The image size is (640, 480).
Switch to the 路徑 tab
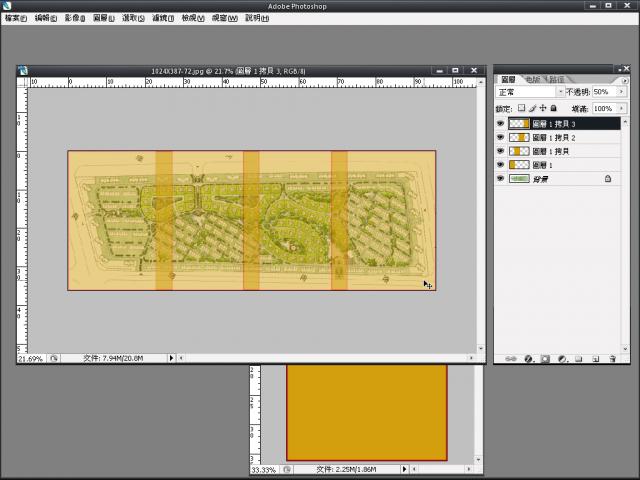click(x=557, y=78)
